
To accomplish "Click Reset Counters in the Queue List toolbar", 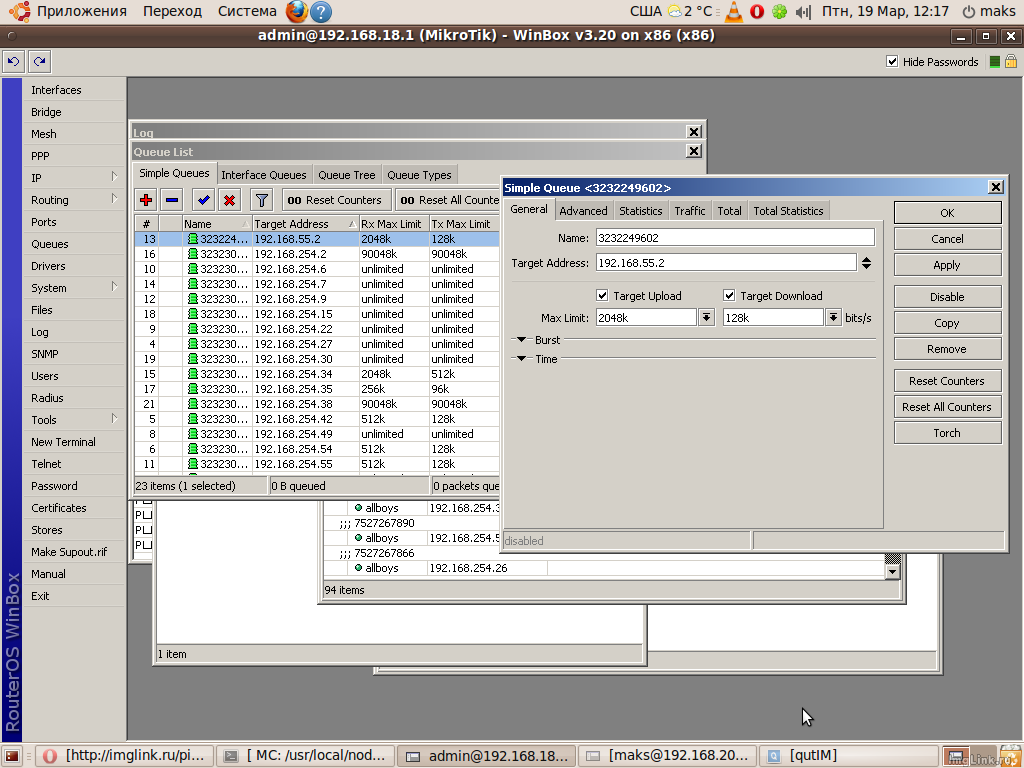I will point(336,200).
